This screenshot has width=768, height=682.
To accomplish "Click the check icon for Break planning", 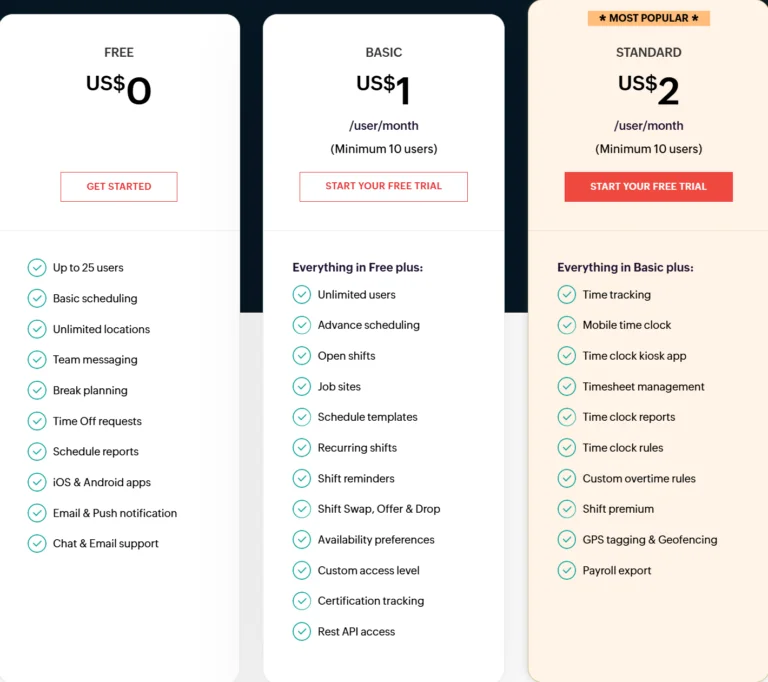I will (x=37, y=390).
